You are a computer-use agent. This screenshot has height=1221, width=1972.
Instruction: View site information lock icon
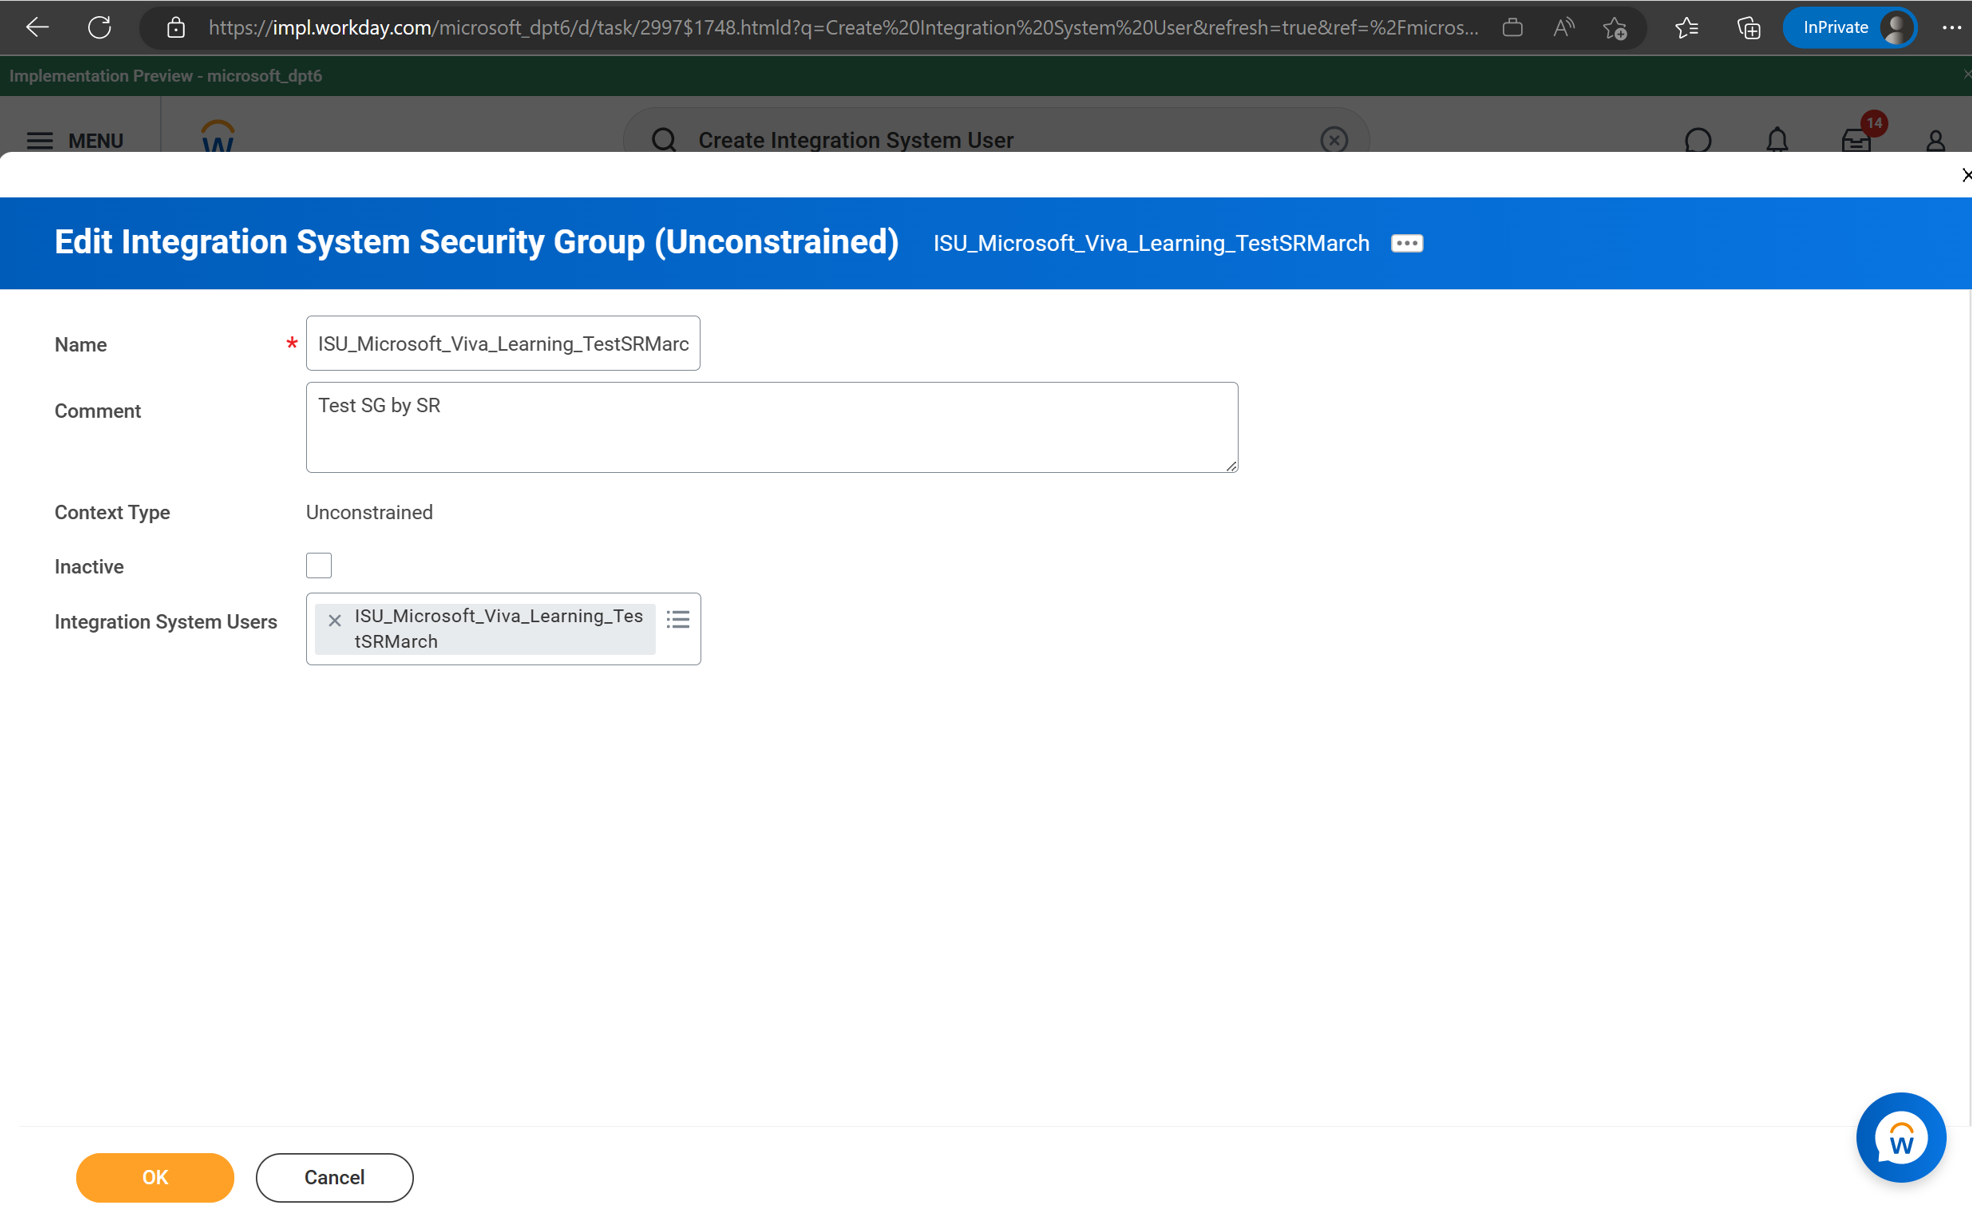176,28
